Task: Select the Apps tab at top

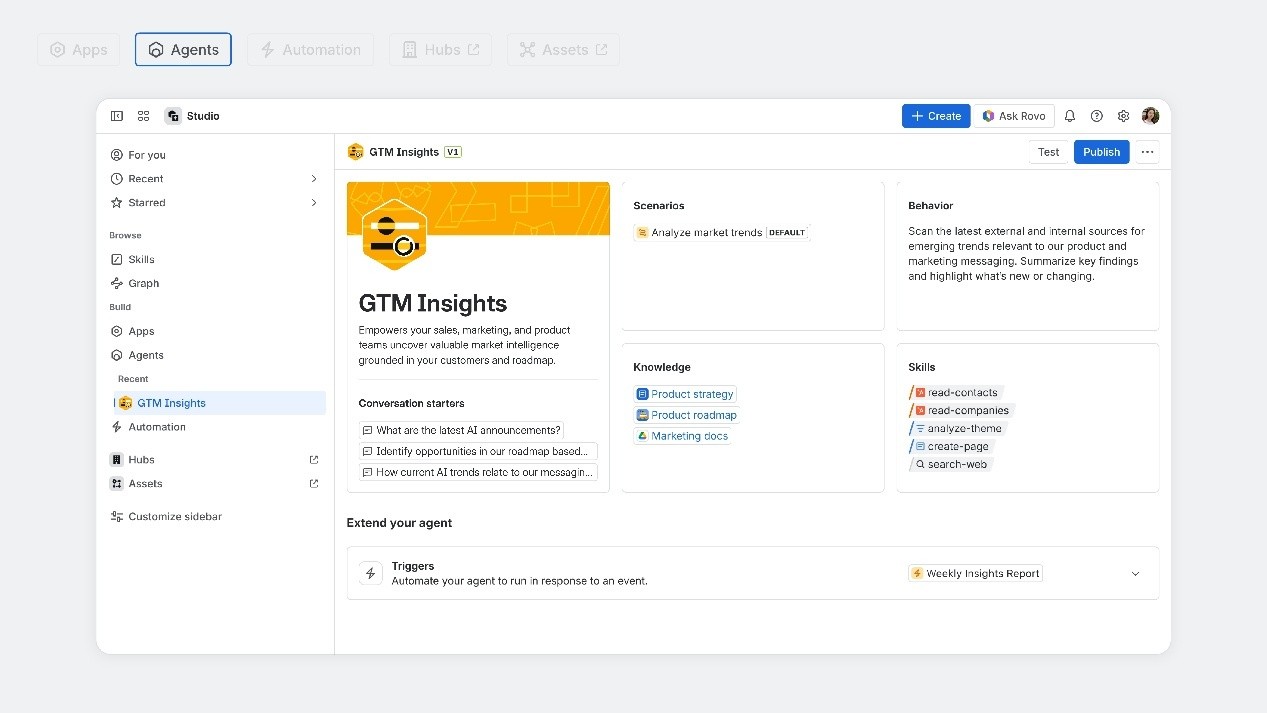Action: [78, 50]
